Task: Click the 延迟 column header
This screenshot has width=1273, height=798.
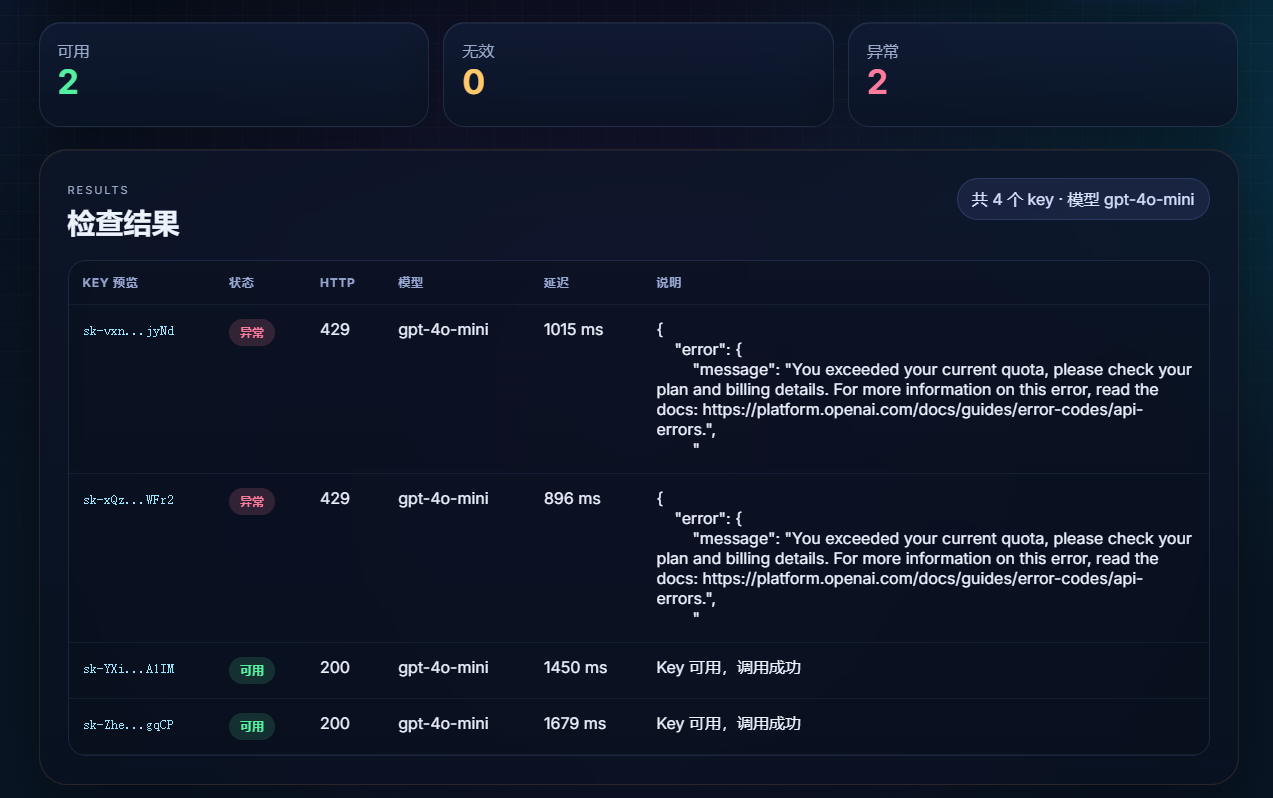Action: coord(556,283)
